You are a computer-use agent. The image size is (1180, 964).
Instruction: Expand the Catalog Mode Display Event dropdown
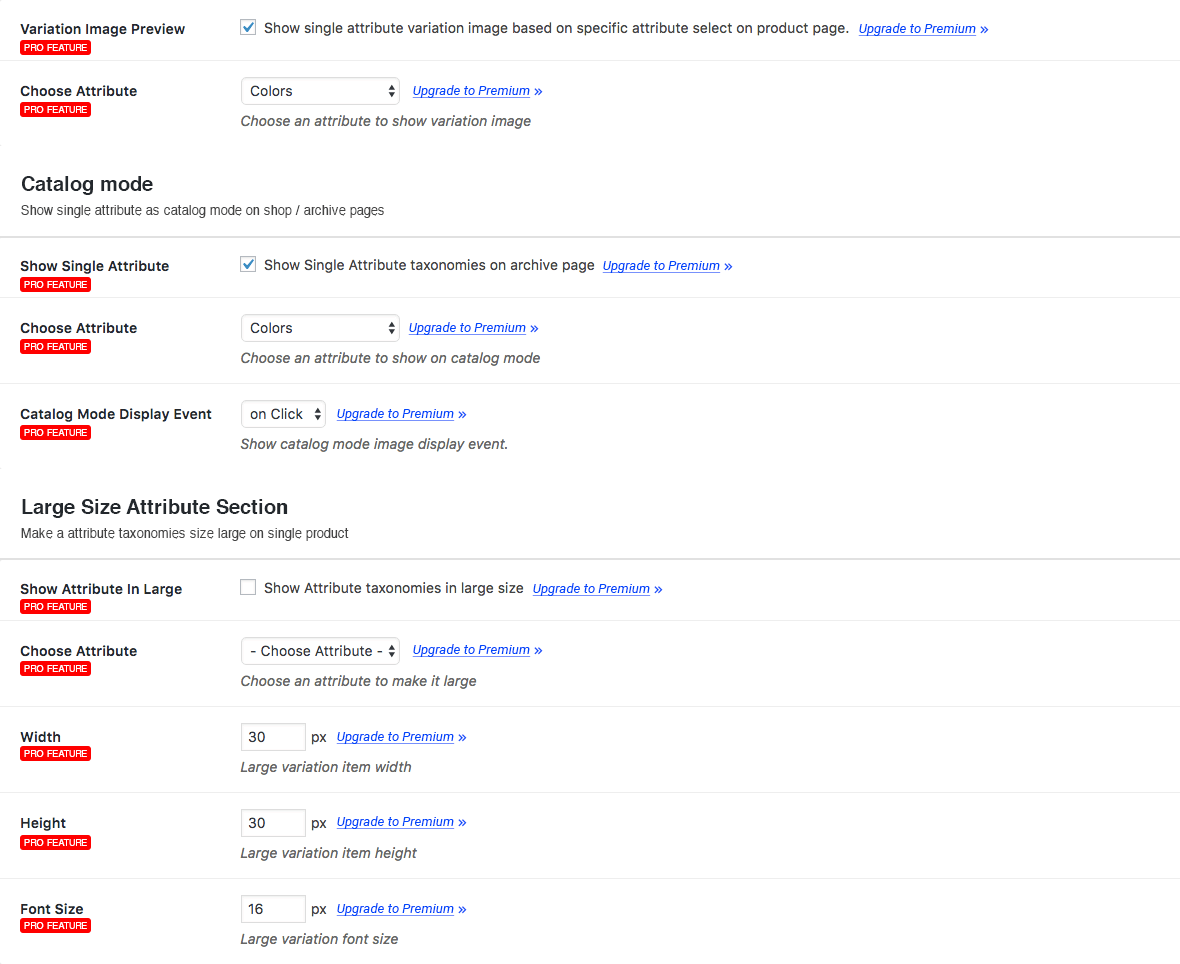click(x=283, y=414)
